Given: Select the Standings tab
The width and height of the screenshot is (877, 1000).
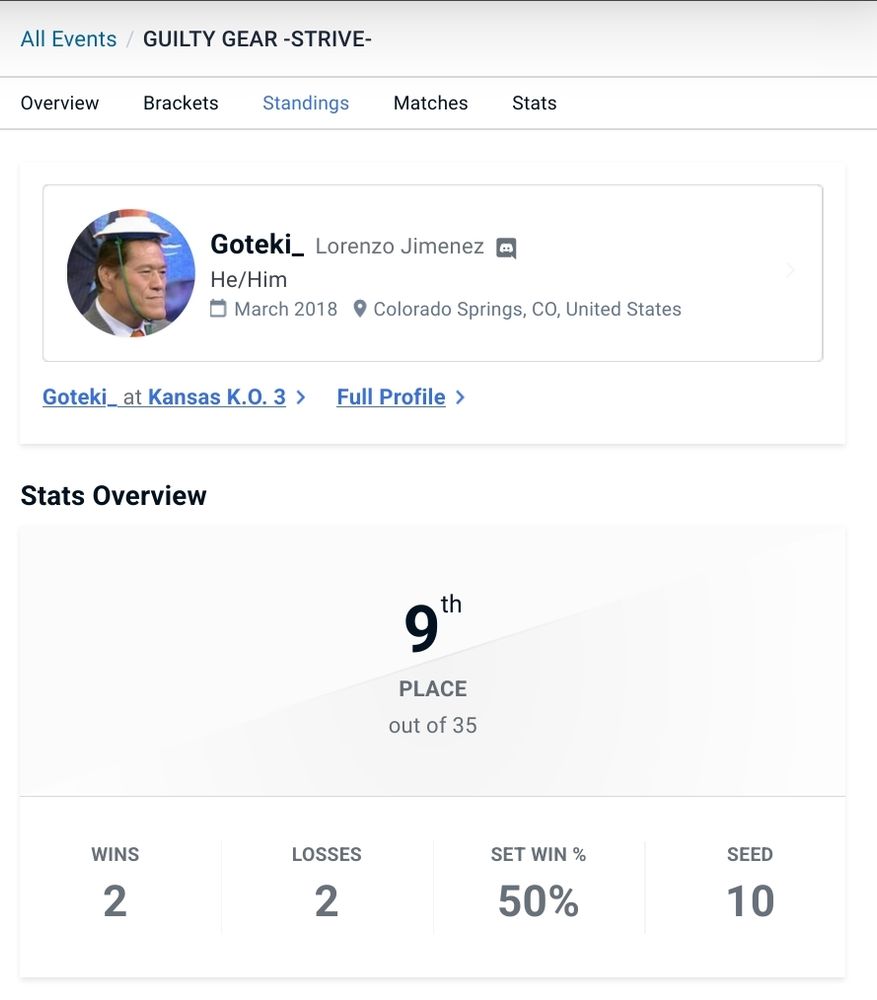Looking at the screenshot, I should tap(306, 103).
